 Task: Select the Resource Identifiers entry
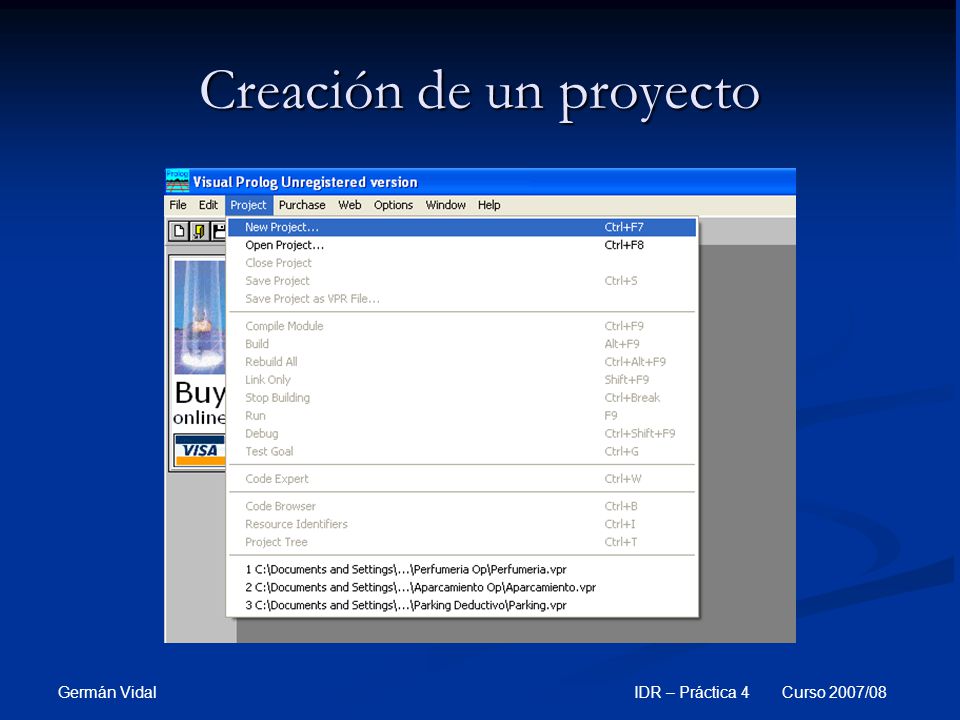click(x=462, y=524)
